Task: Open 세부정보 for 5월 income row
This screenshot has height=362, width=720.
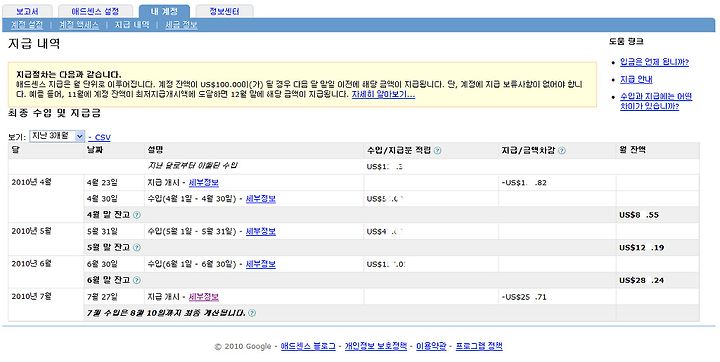Action: (261, 232)
